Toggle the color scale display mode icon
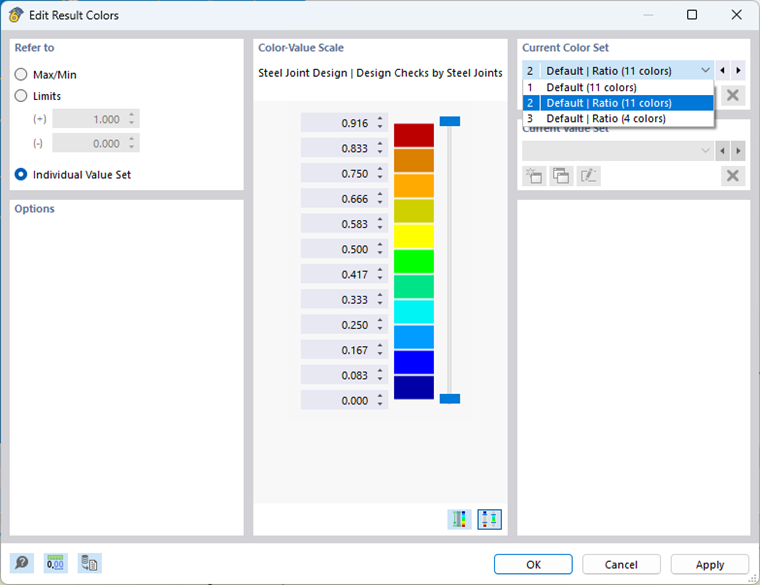Viewport: 760px width, 585px height. (x=459, y=520)
